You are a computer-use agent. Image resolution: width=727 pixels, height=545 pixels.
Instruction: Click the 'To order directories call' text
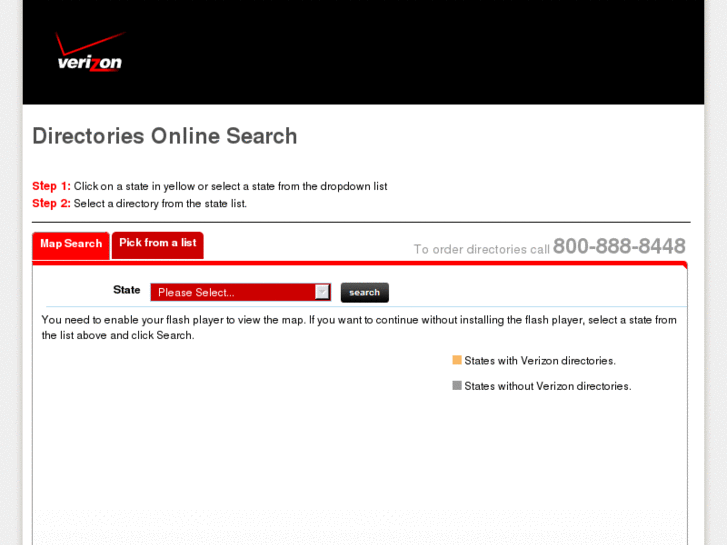tap(481, 250)
